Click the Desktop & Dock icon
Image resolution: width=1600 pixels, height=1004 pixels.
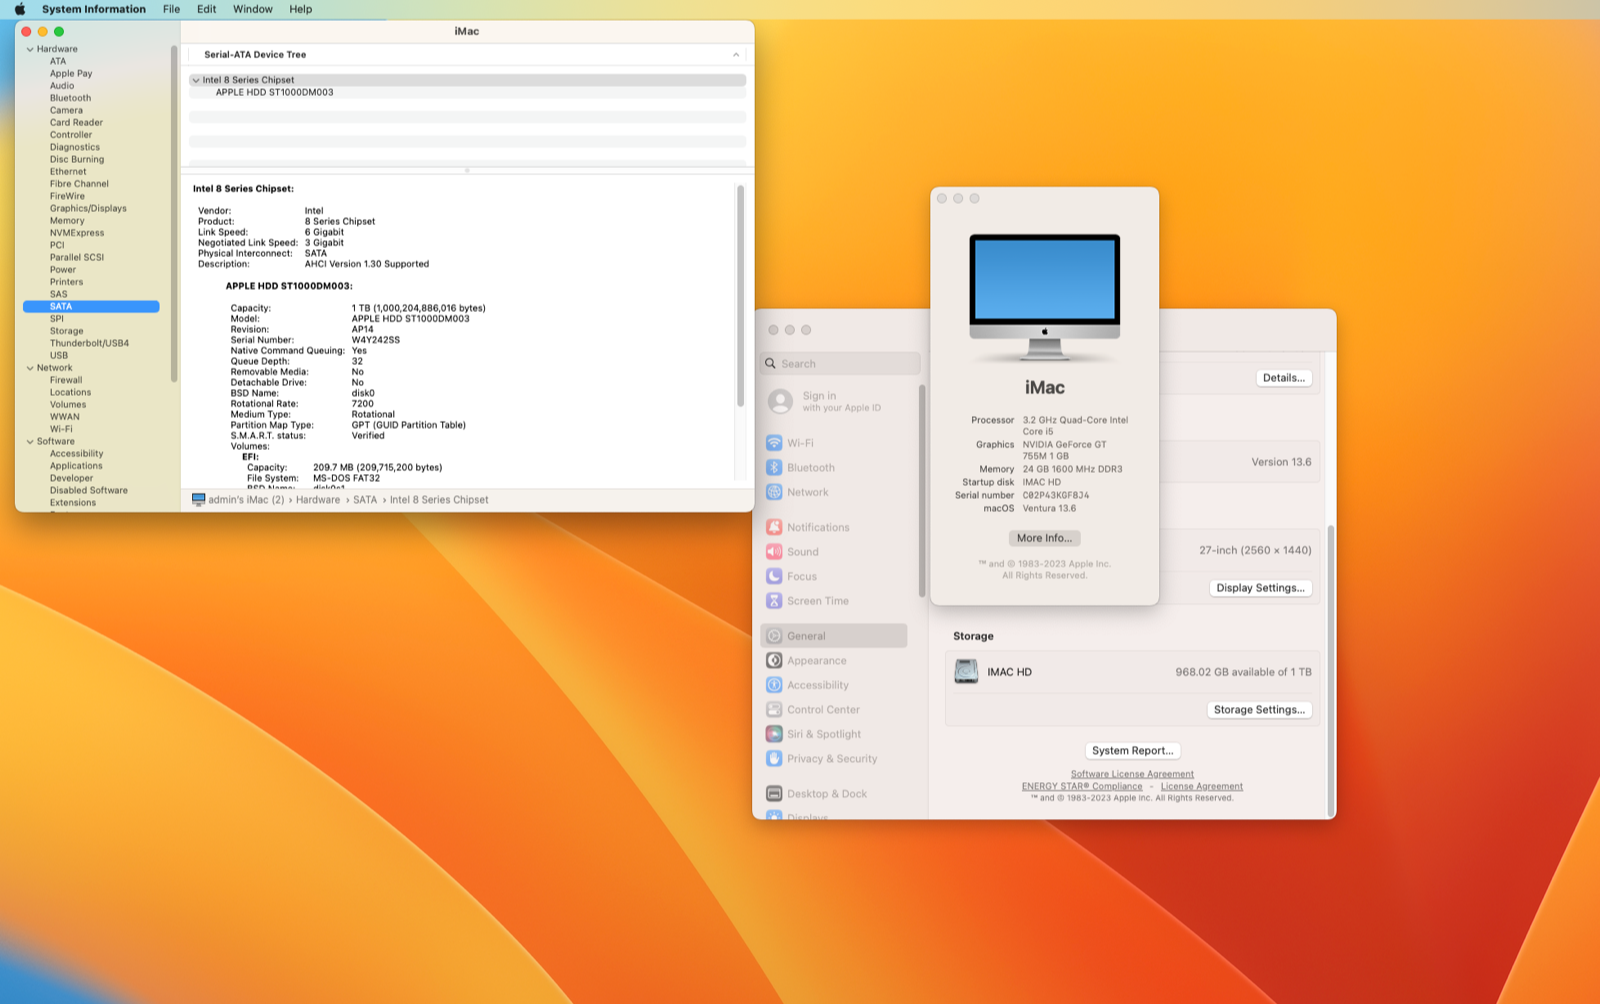[x=774, y=793]
